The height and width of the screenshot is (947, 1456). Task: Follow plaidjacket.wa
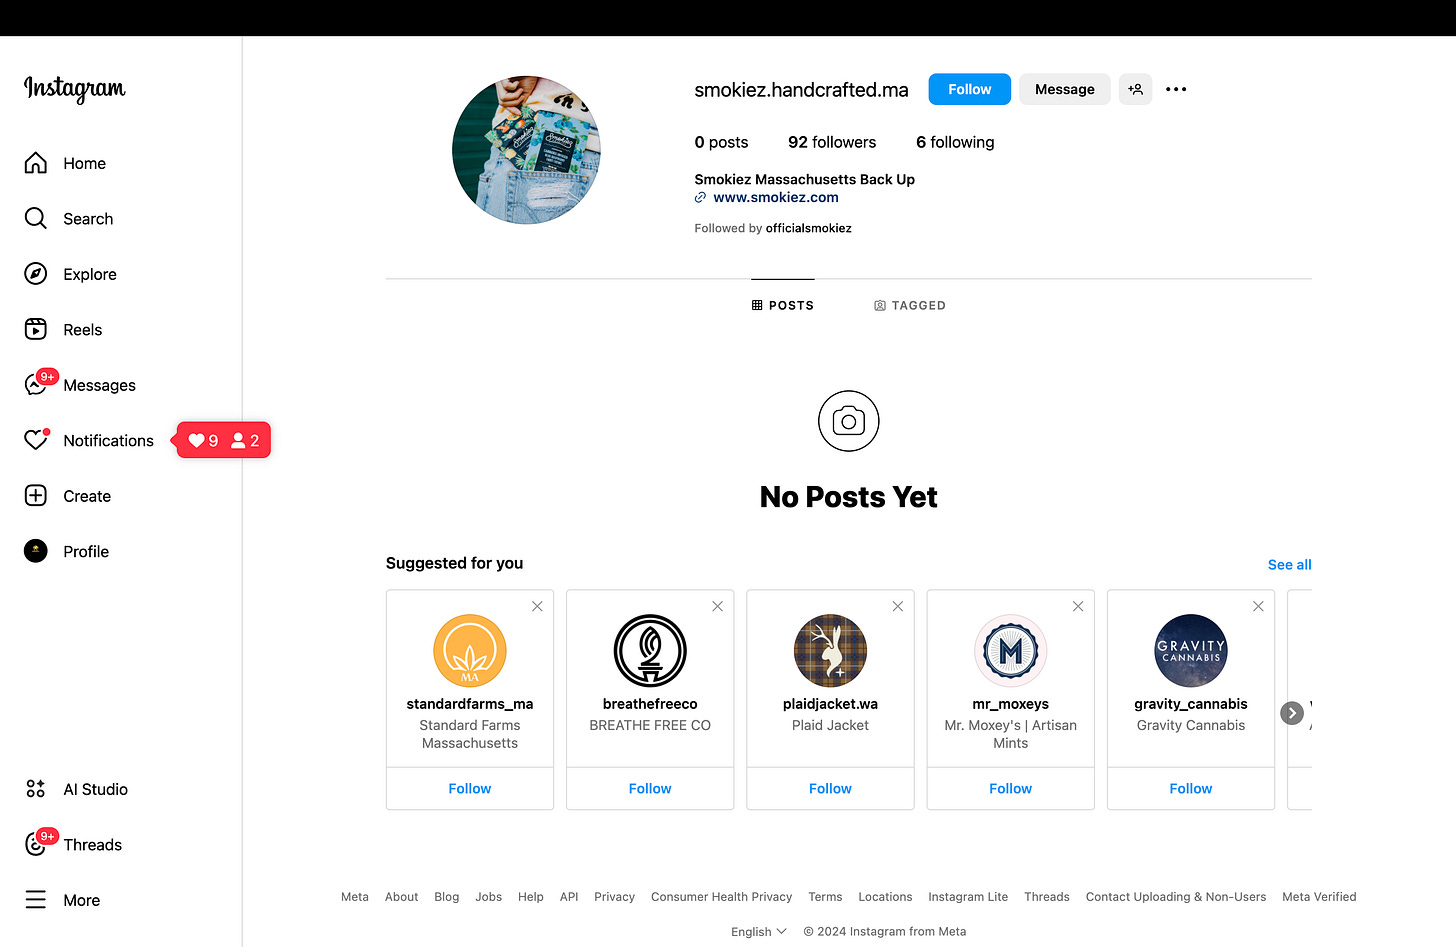(830, 788)
